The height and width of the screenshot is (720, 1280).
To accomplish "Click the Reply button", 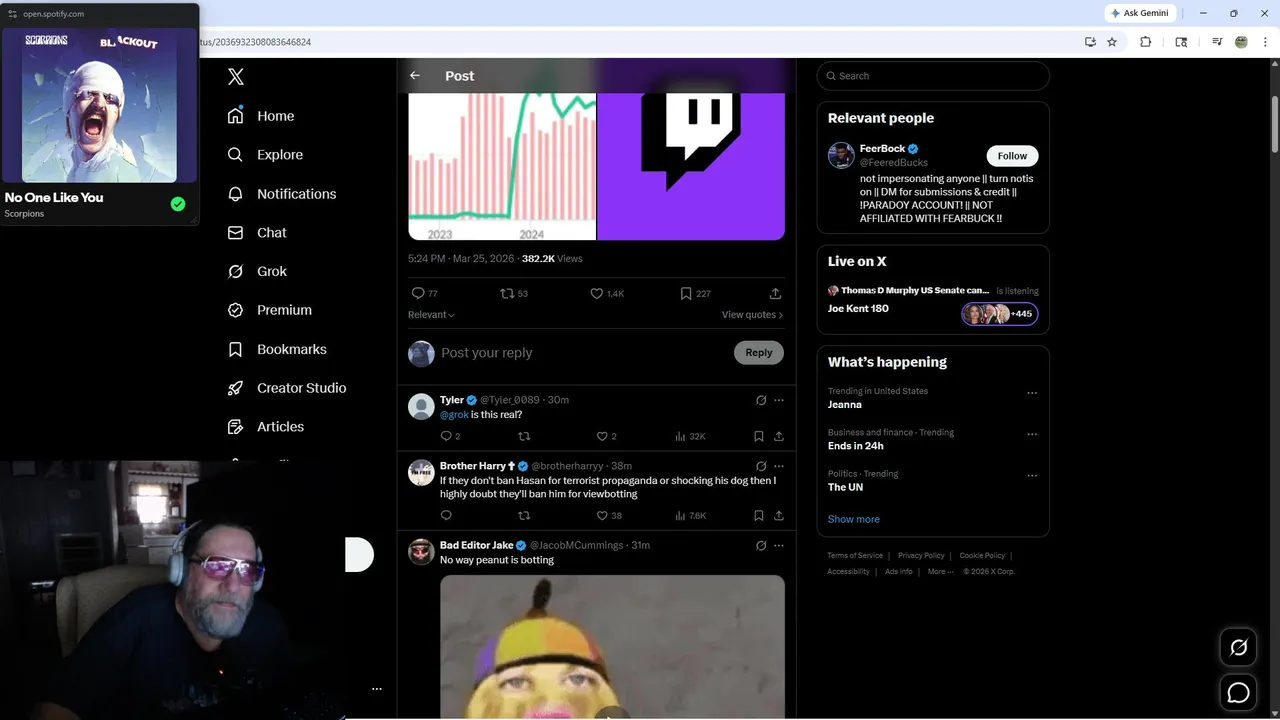I will pos(759,352).
